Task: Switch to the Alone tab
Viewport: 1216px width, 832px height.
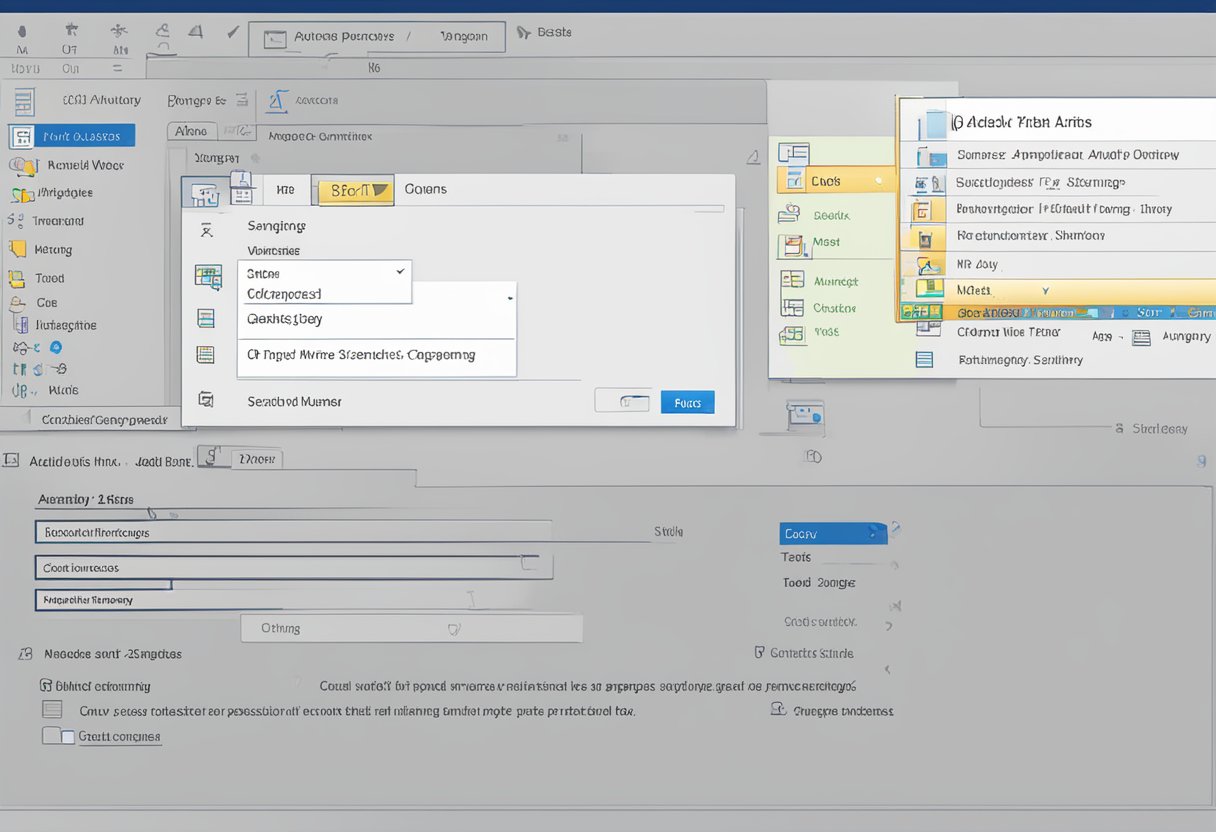Action: [191, 131]
